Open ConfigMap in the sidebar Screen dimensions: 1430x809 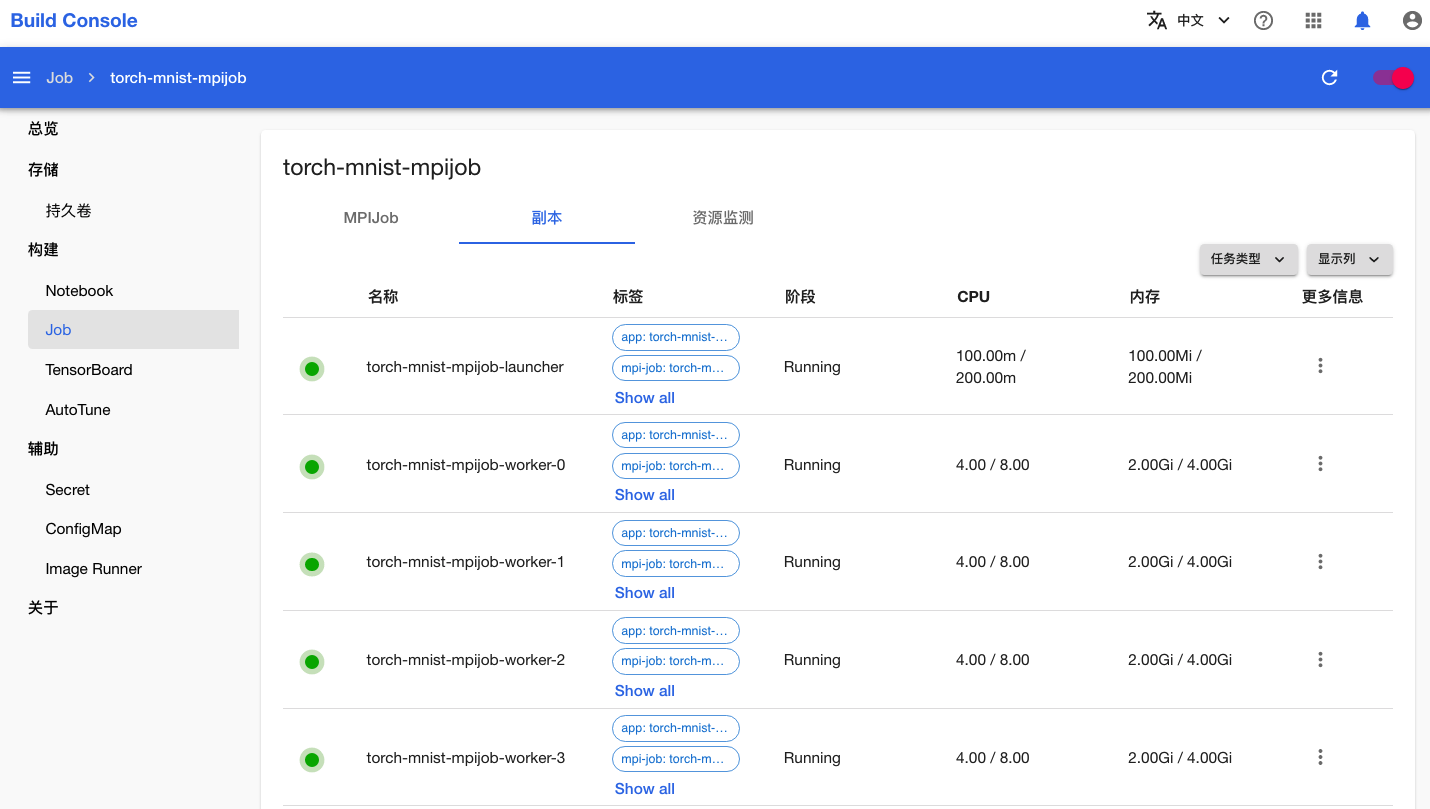pyautogui.click(x=83, y=529)
